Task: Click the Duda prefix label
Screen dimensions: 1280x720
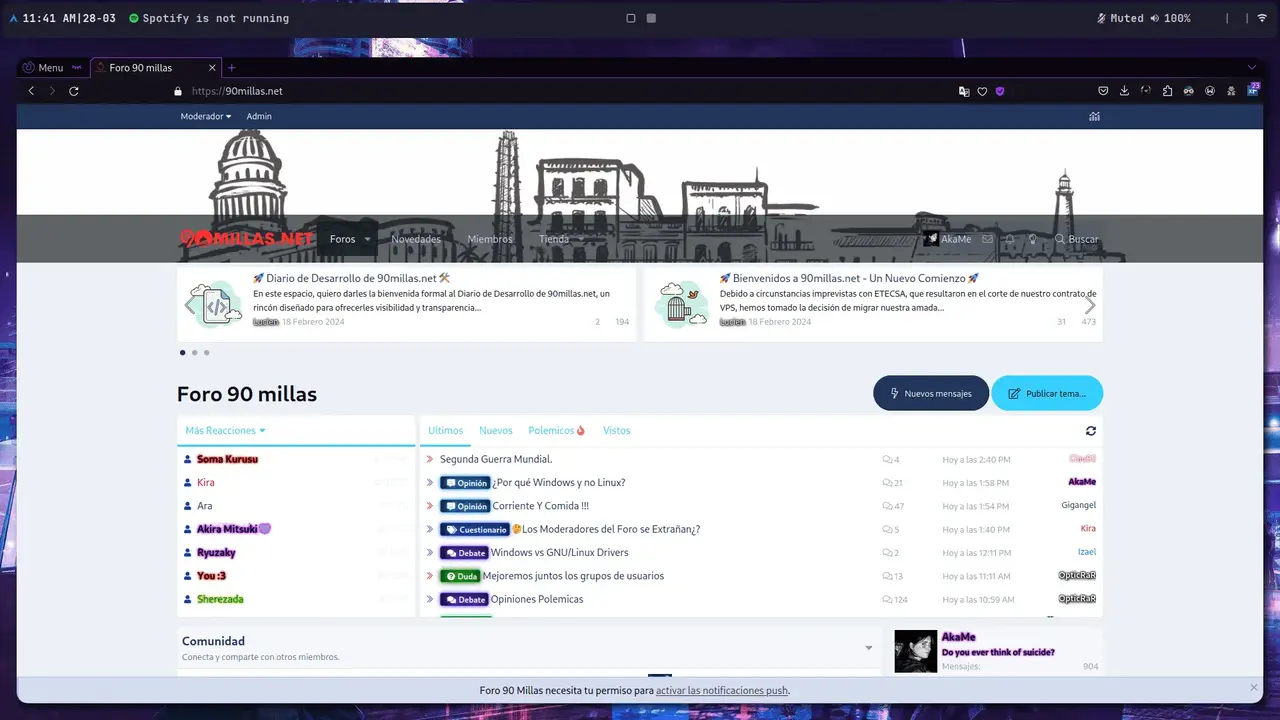Action: point(460,576)
